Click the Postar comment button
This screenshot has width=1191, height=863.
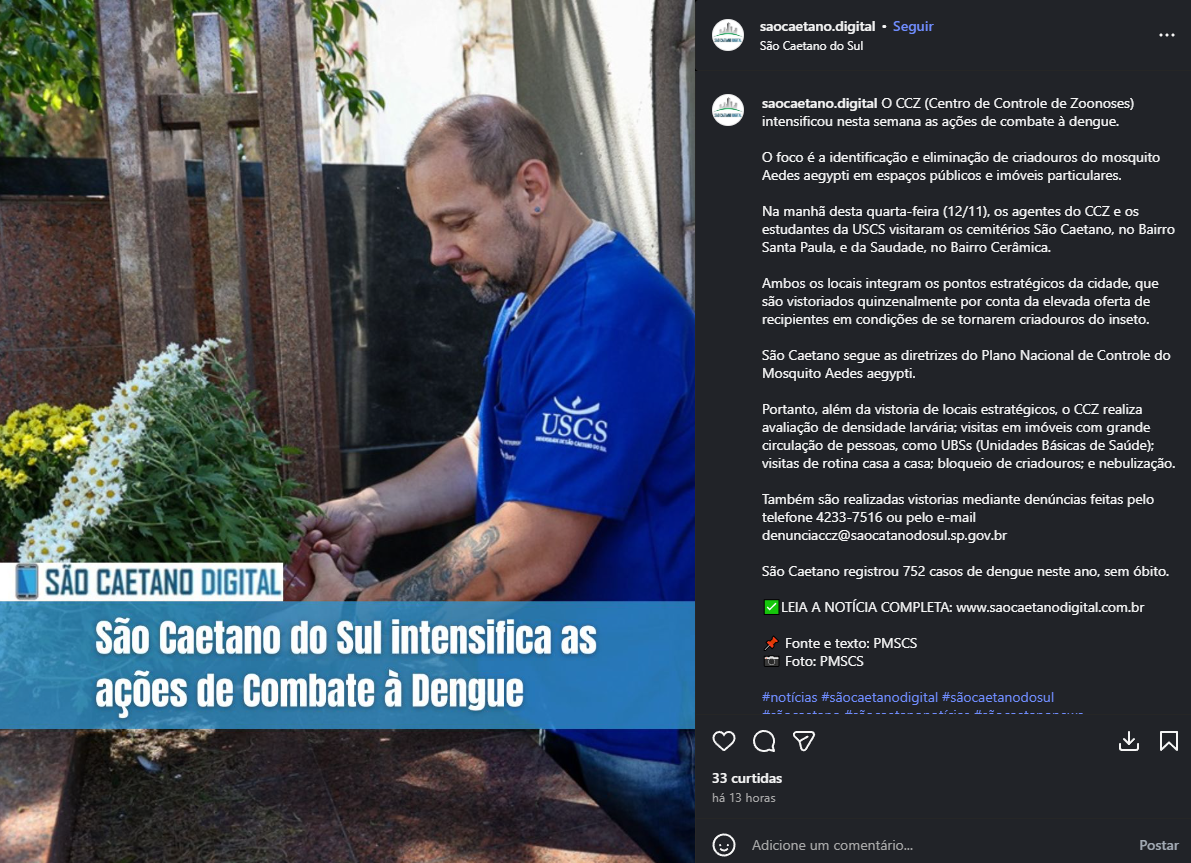1158,845
